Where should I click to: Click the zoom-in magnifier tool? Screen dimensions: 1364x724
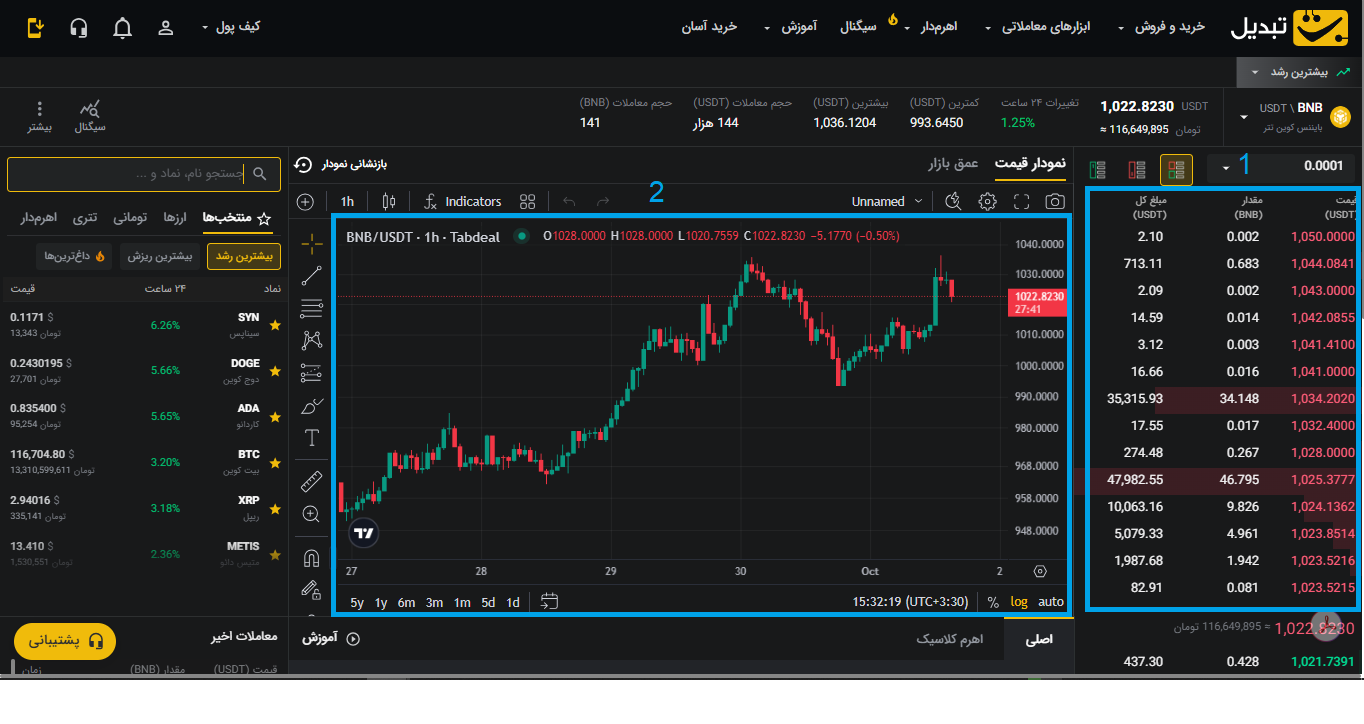pyautogui.click(x=310, y=514)
